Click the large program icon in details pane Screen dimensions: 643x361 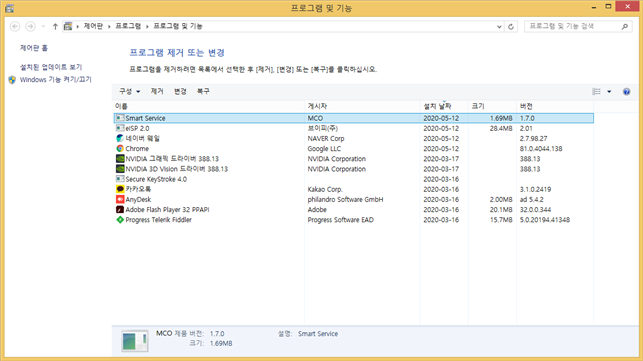click(135, 341)
